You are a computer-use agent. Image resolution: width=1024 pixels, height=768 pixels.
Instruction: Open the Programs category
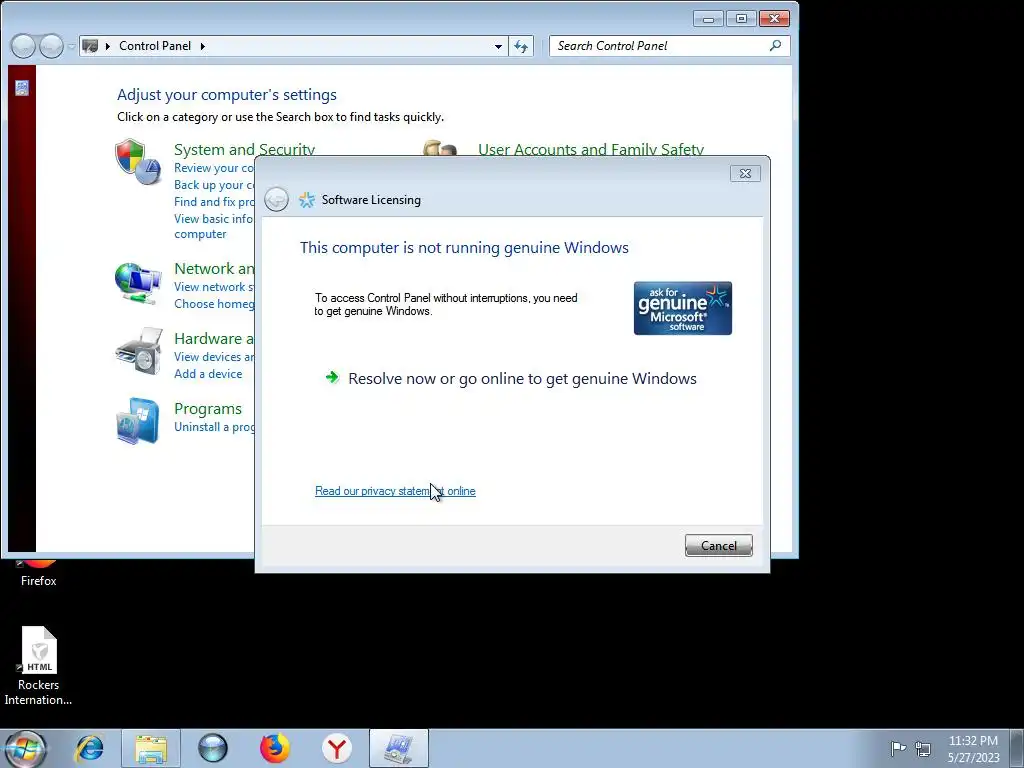click(208, 409)
